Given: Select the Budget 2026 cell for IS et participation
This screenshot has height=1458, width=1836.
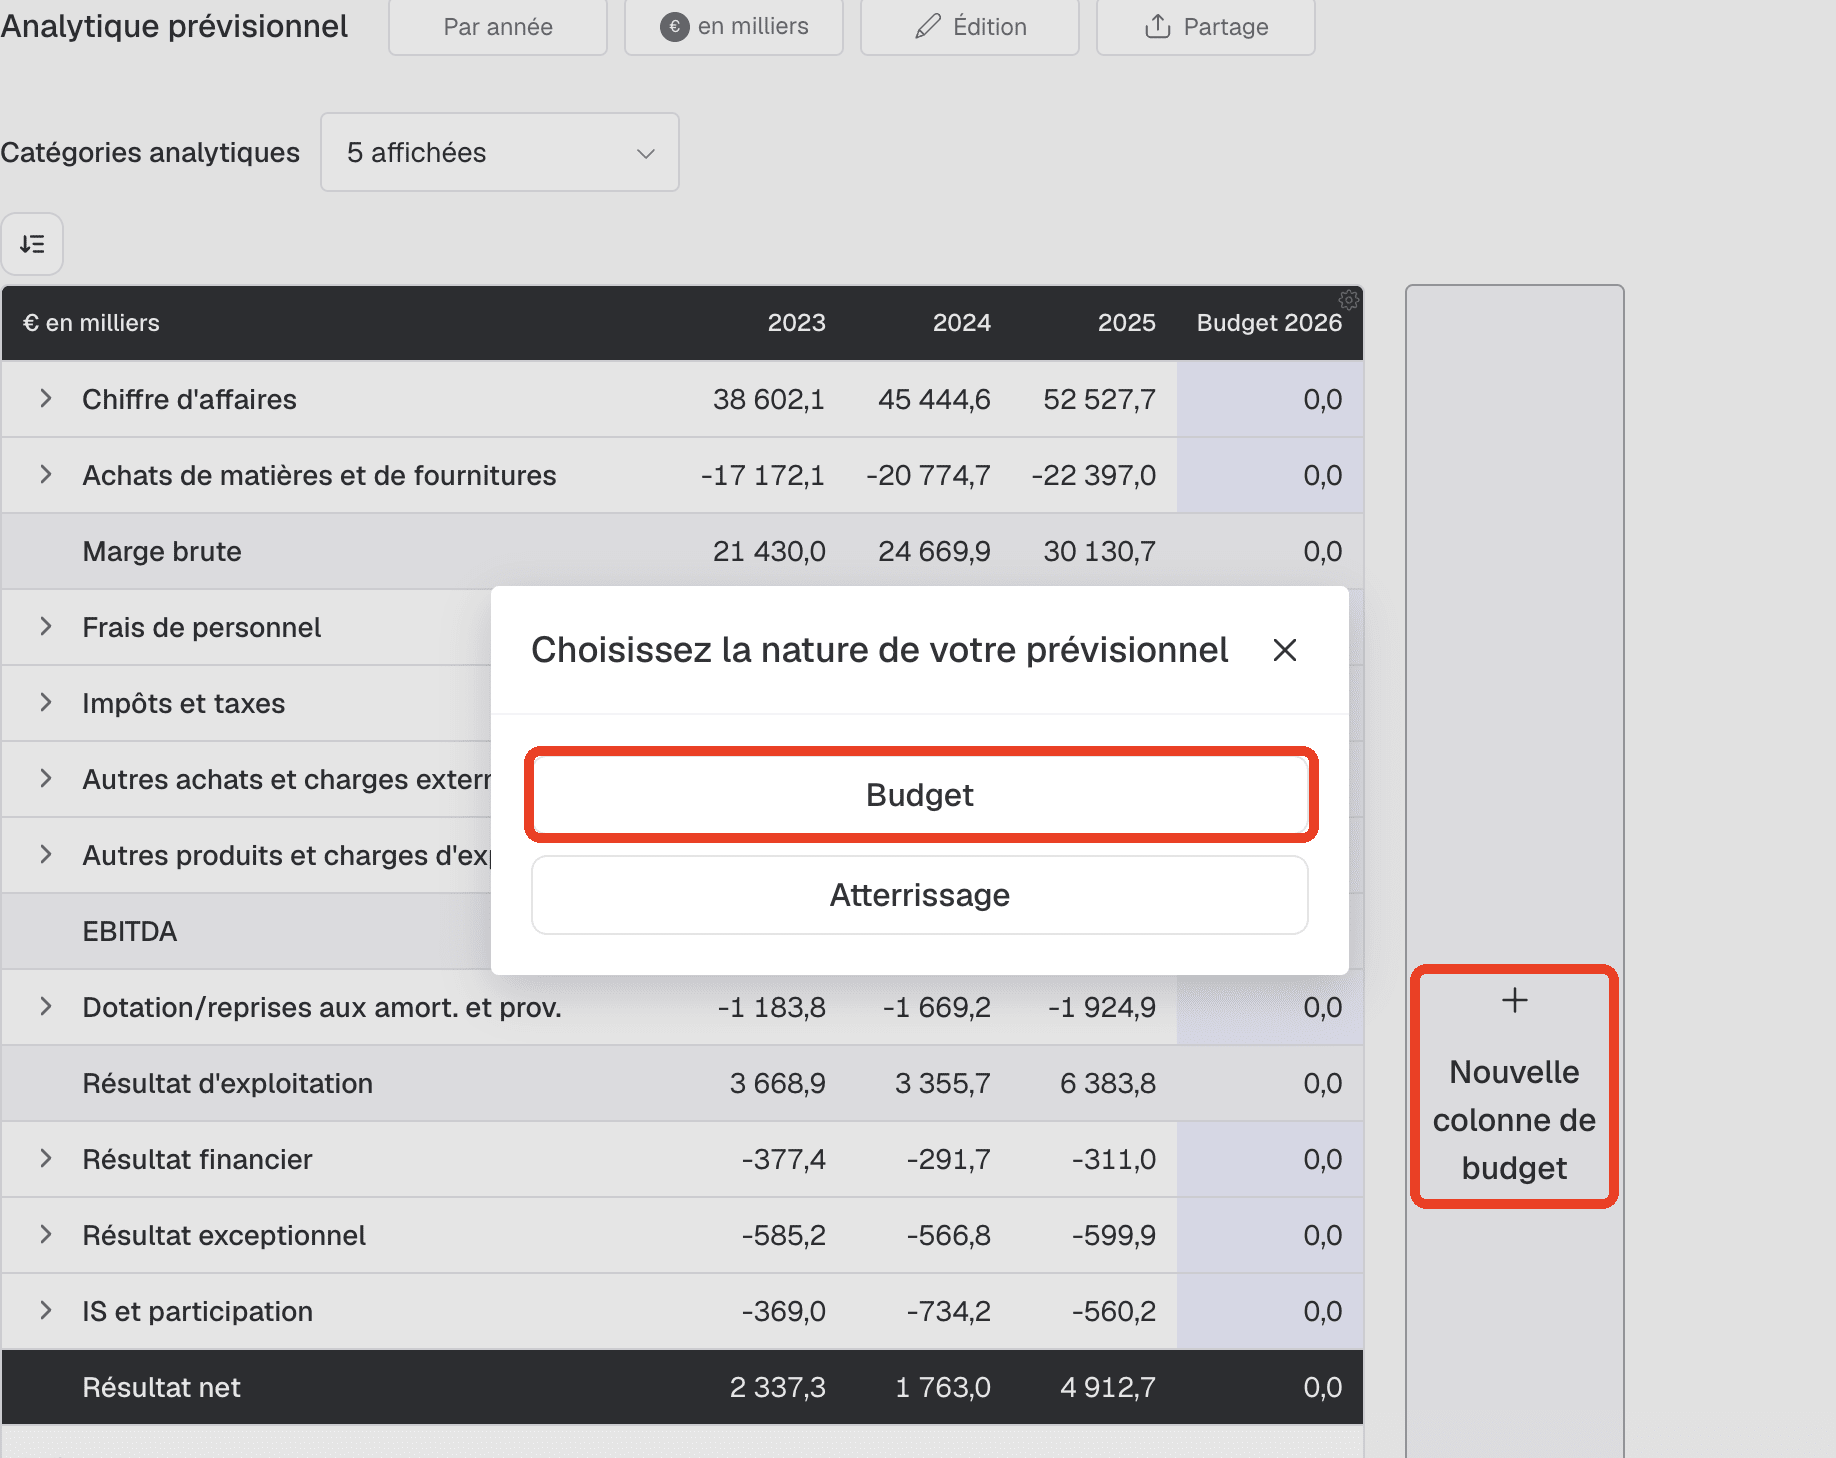Looking at the screenshot, I should (1270, 1311).
